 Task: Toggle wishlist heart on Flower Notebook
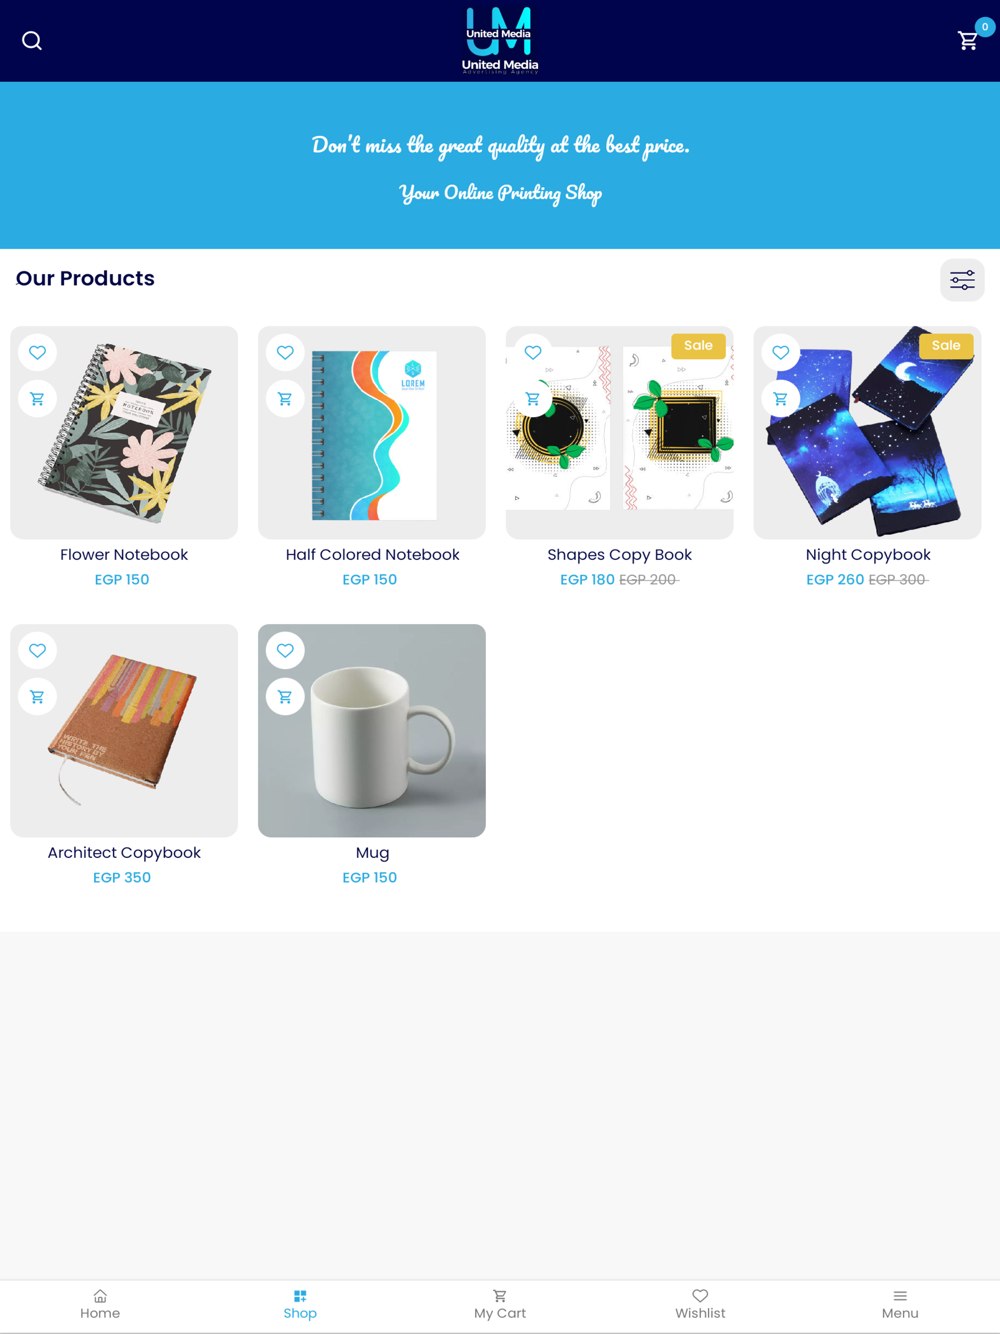coord(37,352)
